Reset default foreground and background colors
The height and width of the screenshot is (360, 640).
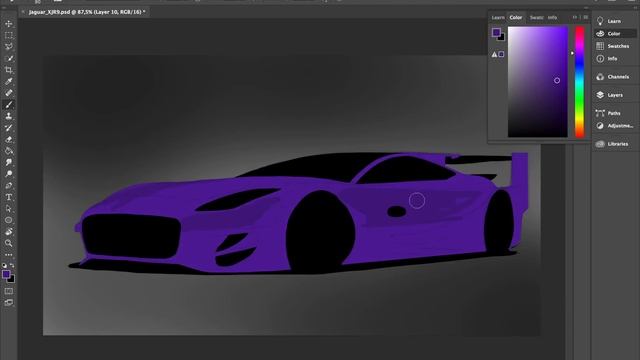[4, 265]
